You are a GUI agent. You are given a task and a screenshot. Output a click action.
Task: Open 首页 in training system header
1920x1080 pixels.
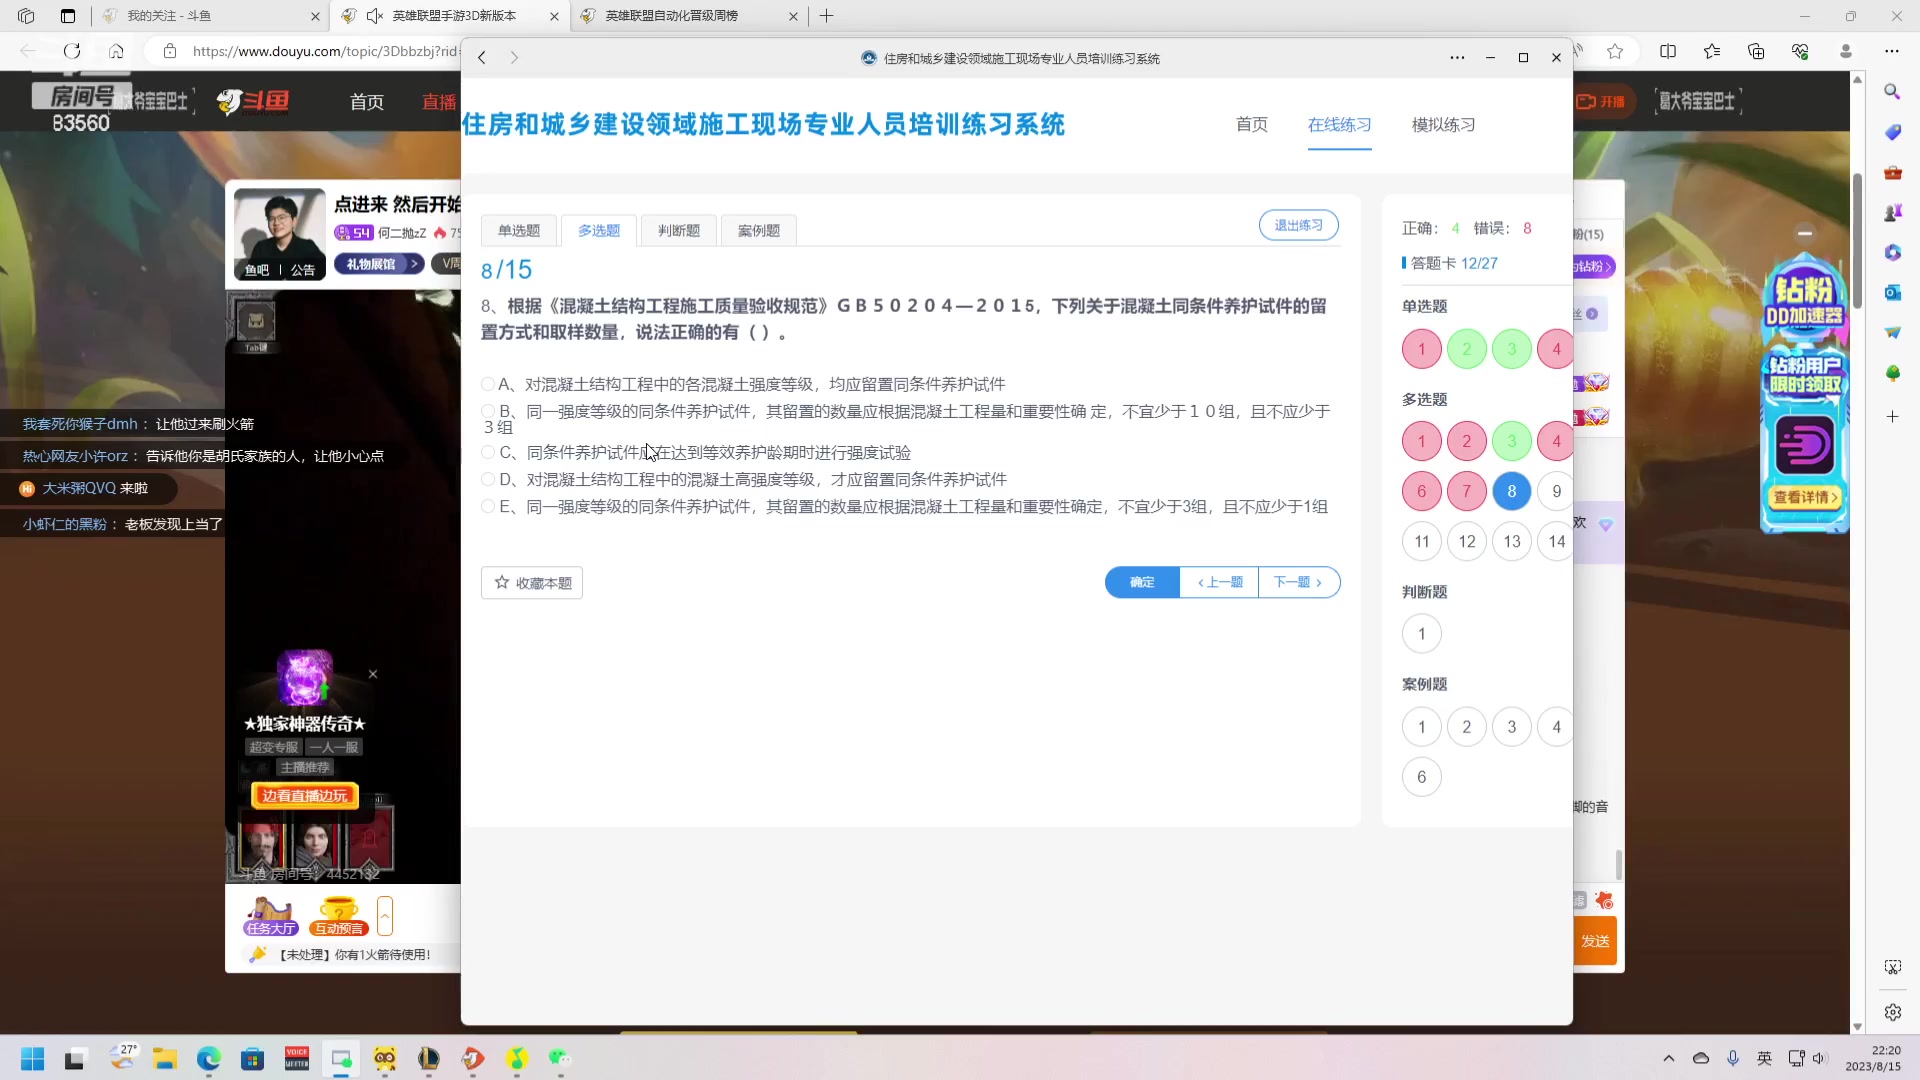coord(1252,124)
